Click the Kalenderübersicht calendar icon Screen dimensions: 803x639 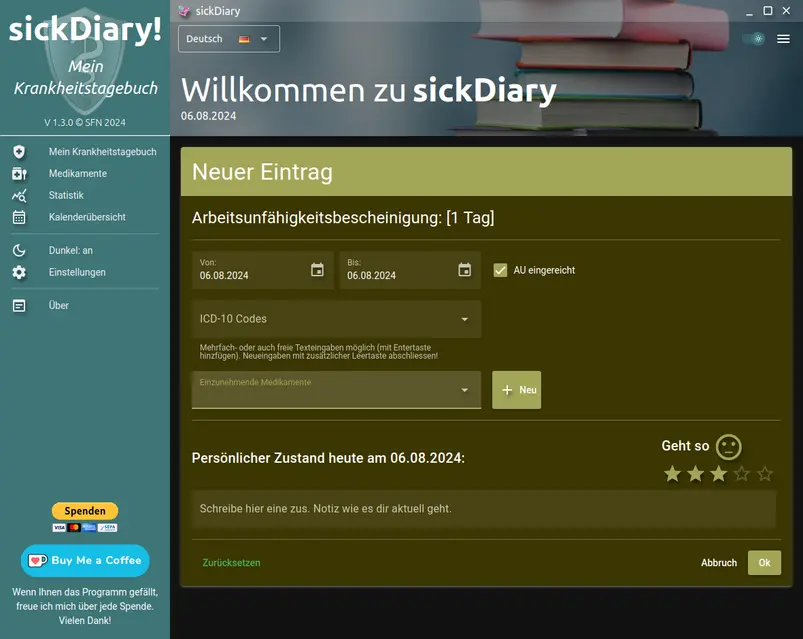[x=19, y=217]
